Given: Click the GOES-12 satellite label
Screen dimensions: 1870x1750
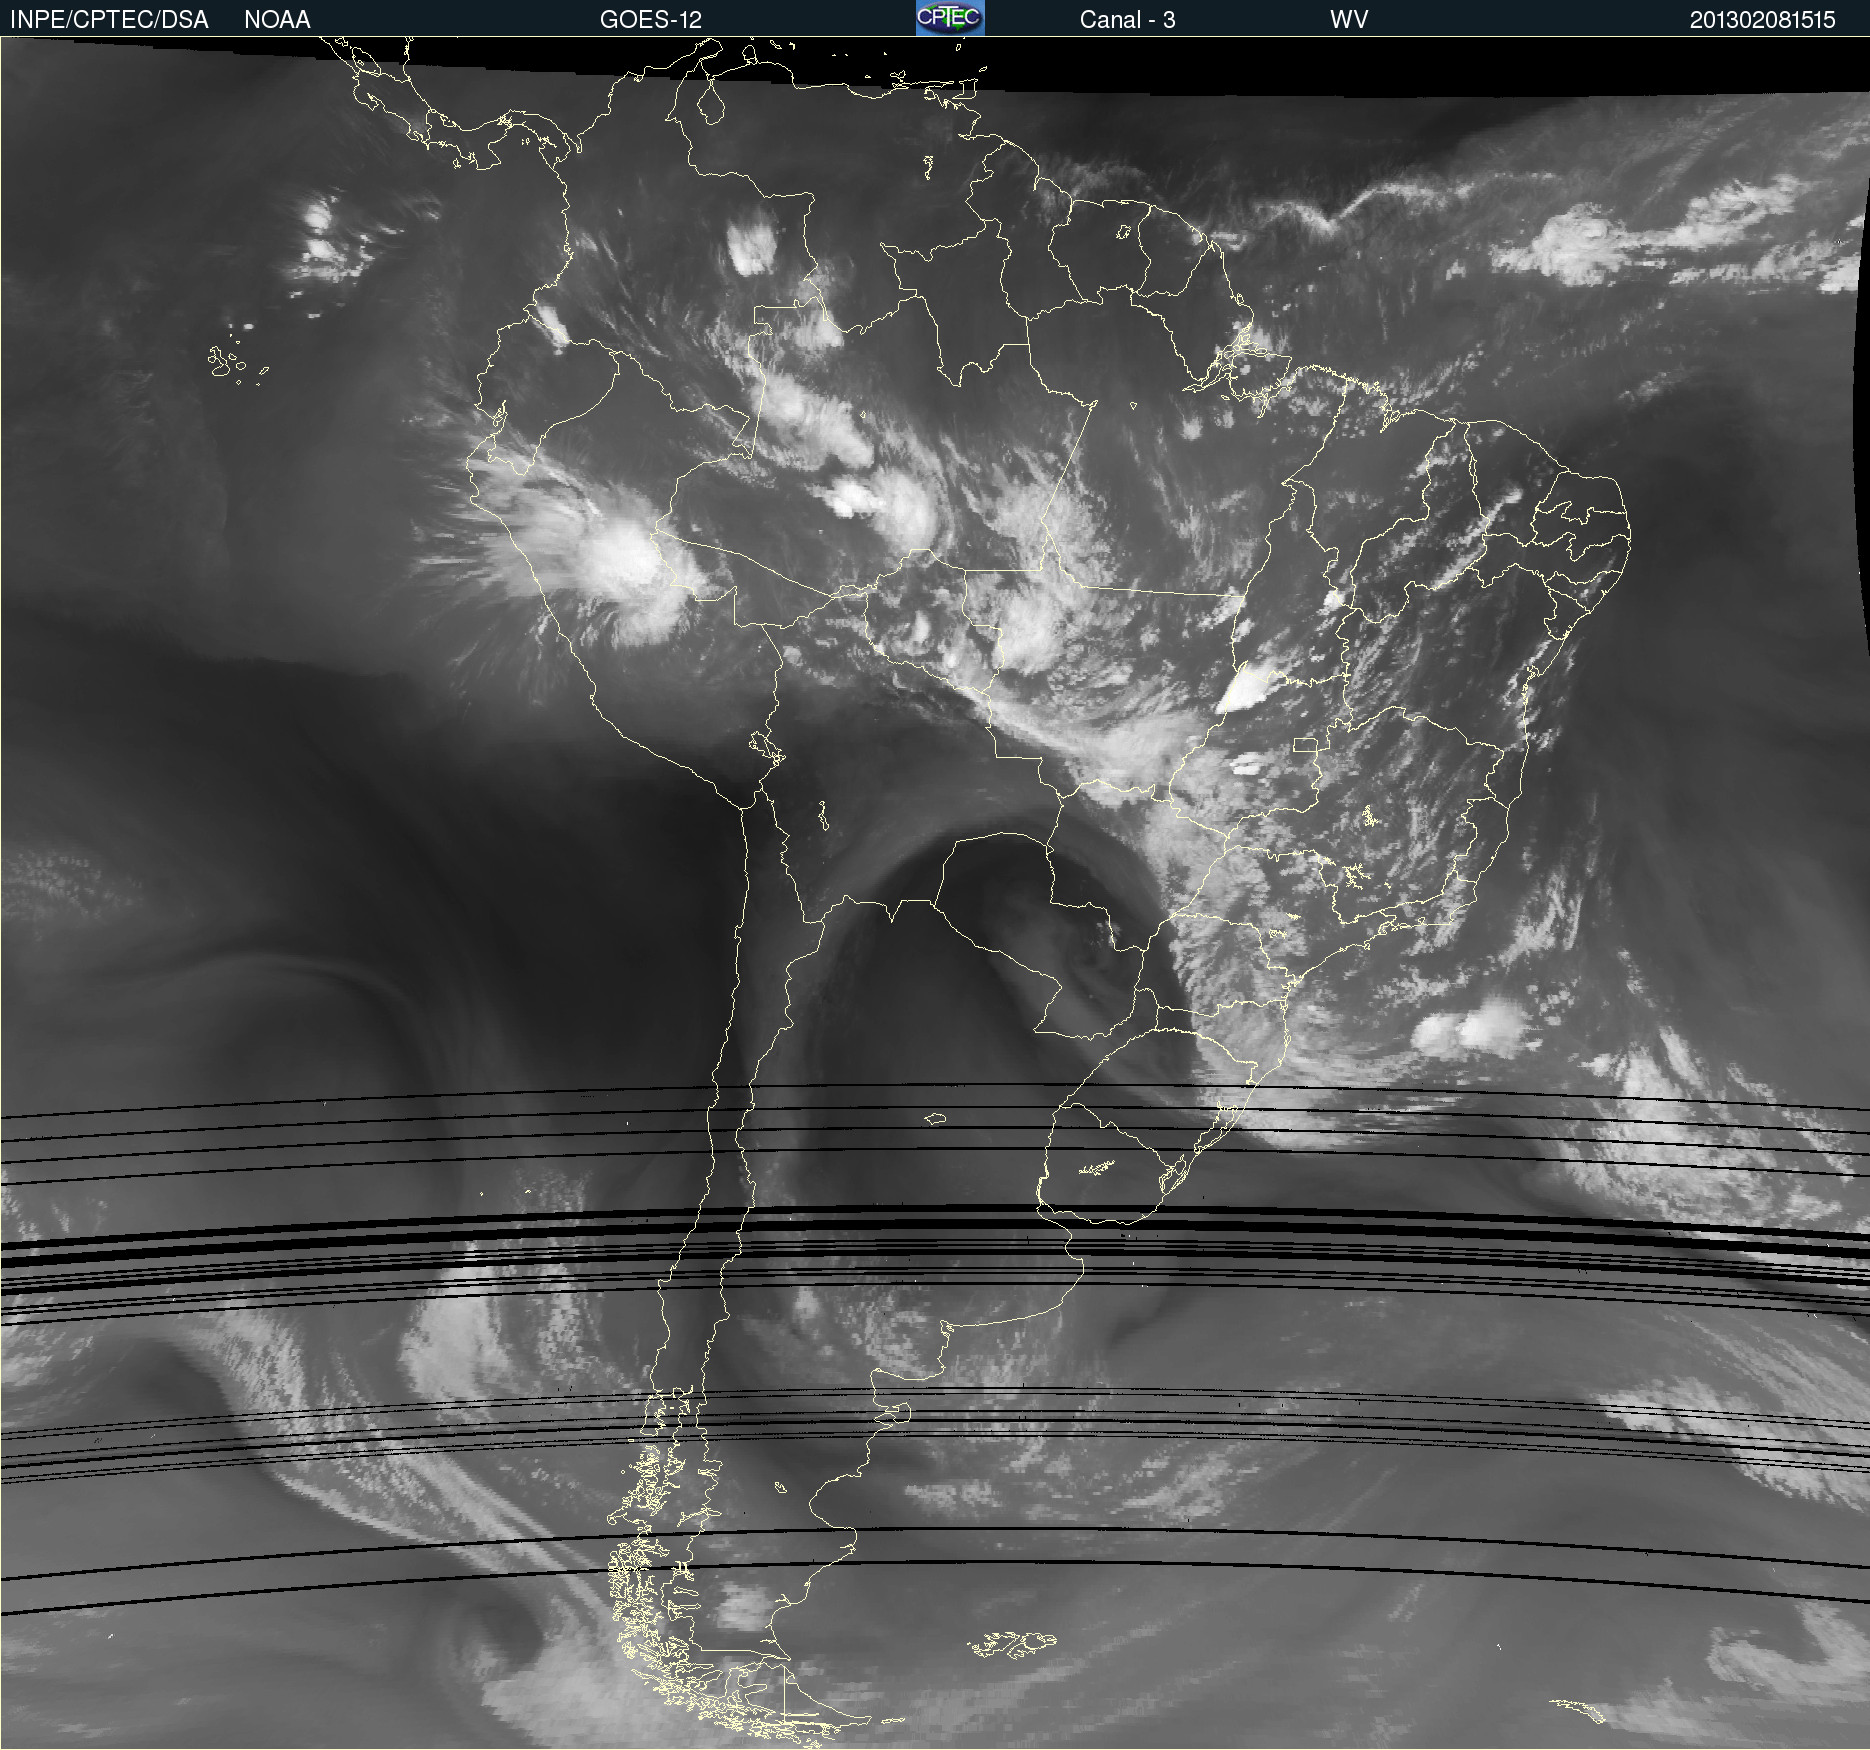Looking at the screenshot, I should pos(651,20).
